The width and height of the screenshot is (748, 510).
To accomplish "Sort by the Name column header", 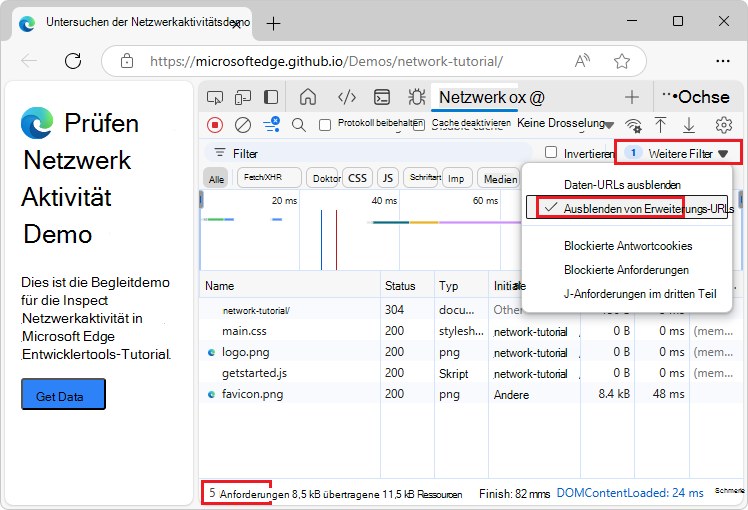I will tap(290, 286).
